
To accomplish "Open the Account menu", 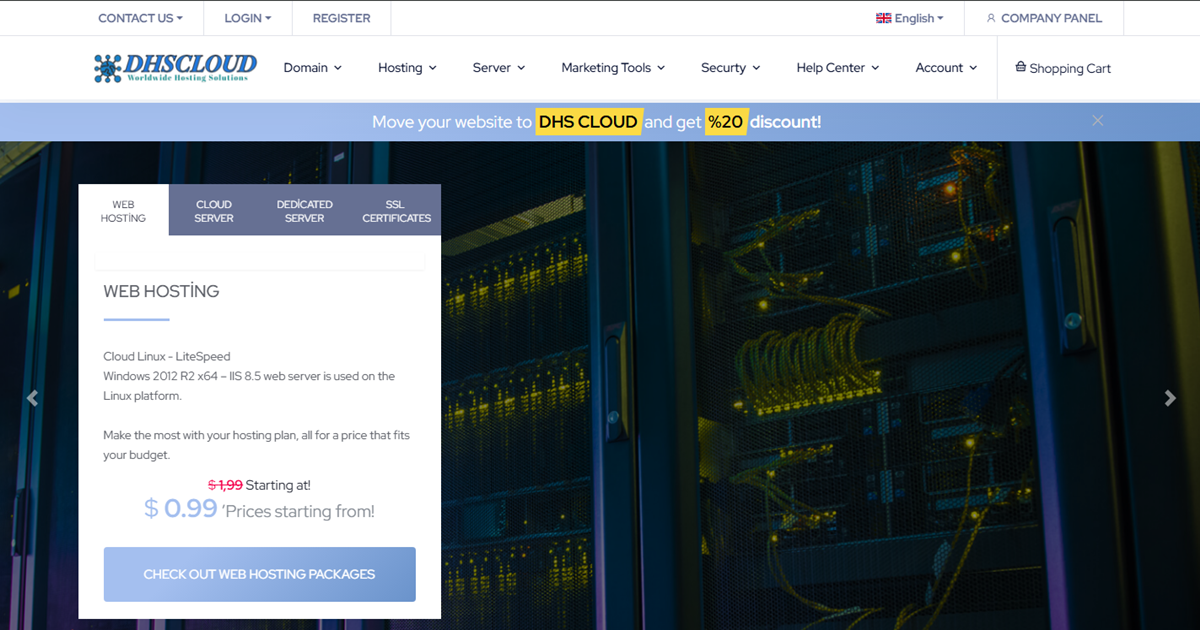I will tap(946, 68).
